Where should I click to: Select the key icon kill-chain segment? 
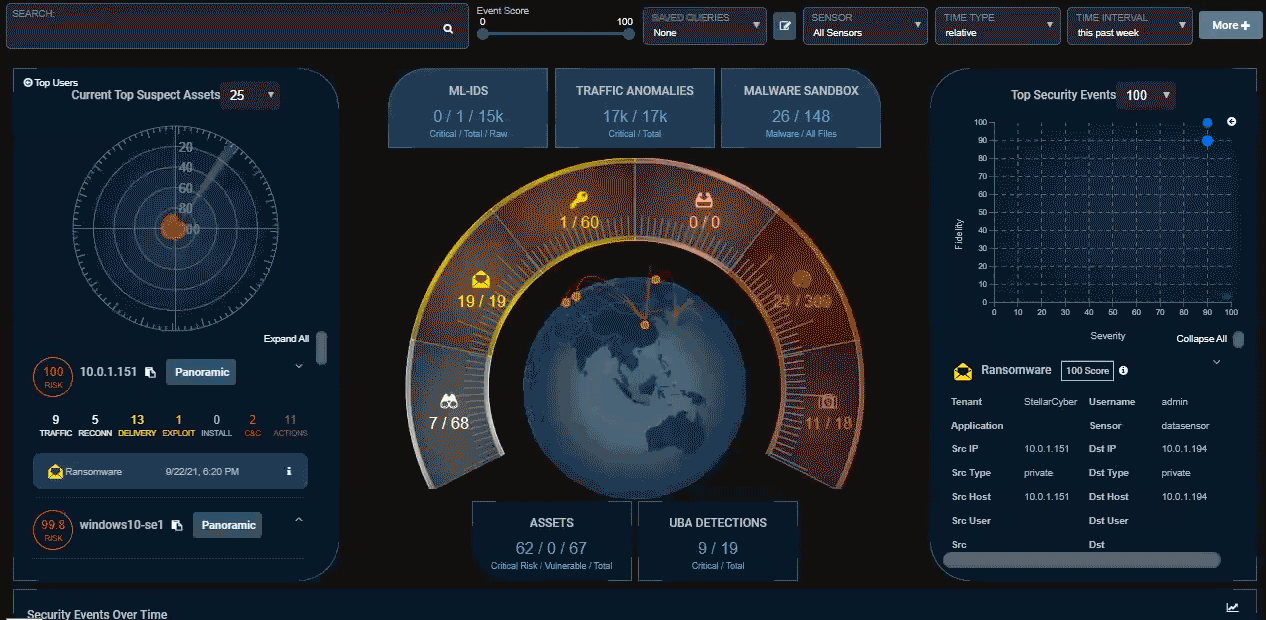click(x=577, y=200)
